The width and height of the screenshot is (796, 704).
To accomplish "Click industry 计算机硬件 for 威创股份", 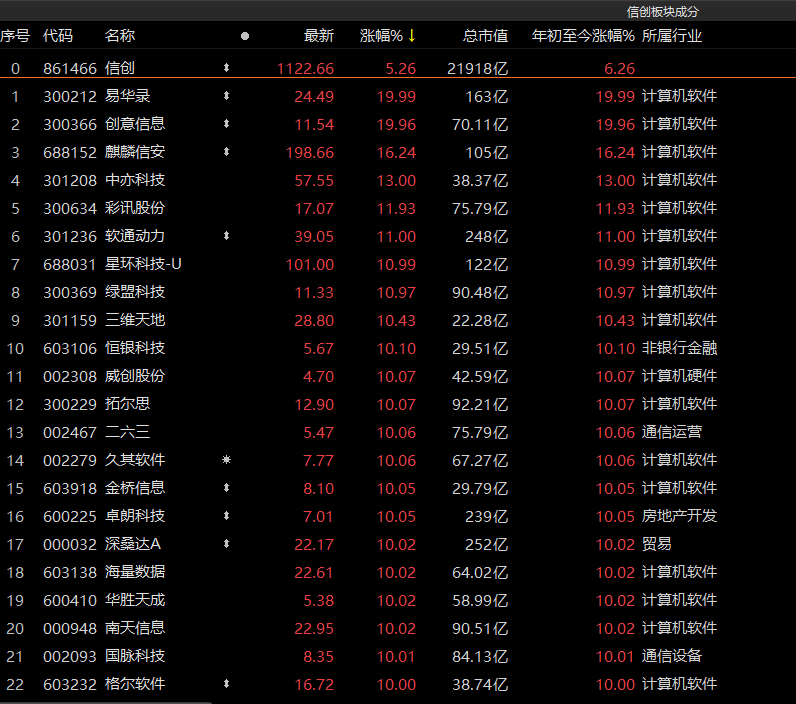I will [679, 376].
